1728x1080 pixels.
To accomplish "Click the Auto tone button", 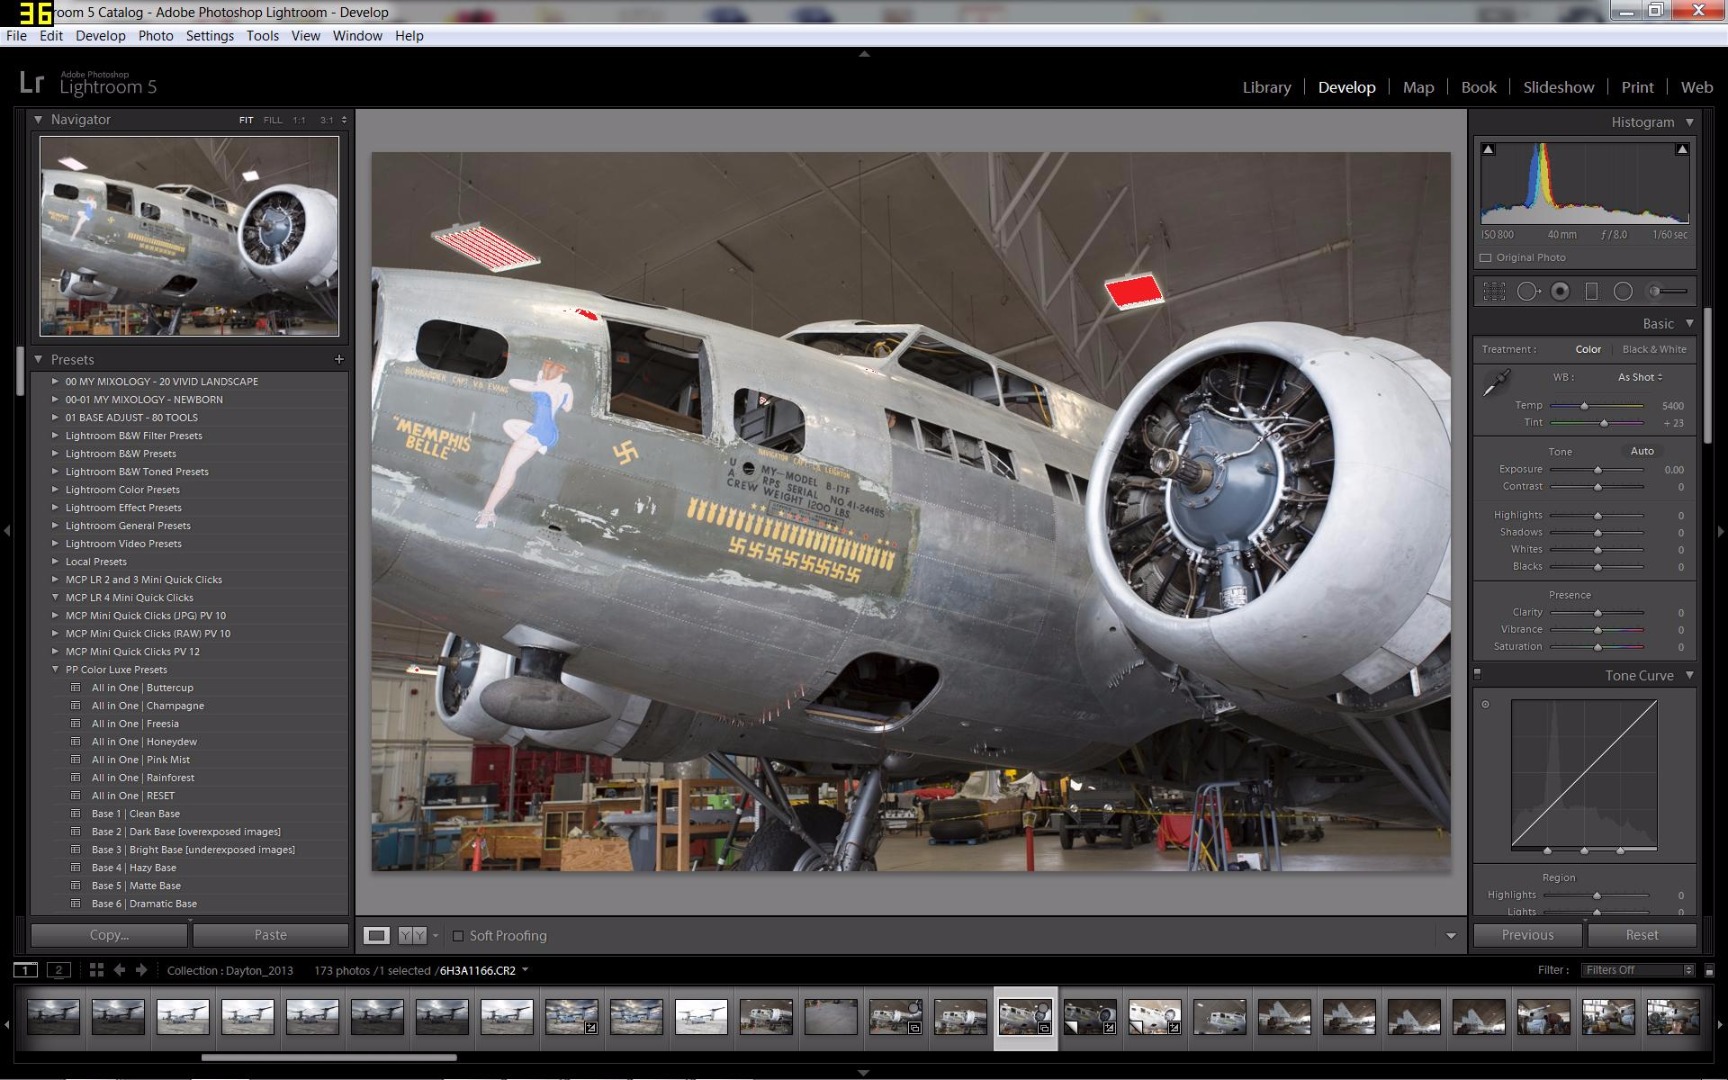I will pos(1642,451).
